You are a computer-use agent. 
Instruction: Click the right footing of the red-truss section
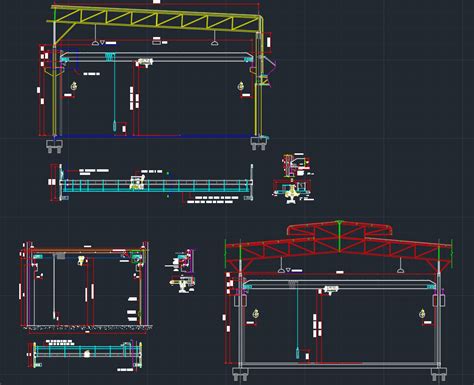coord(439,374)
